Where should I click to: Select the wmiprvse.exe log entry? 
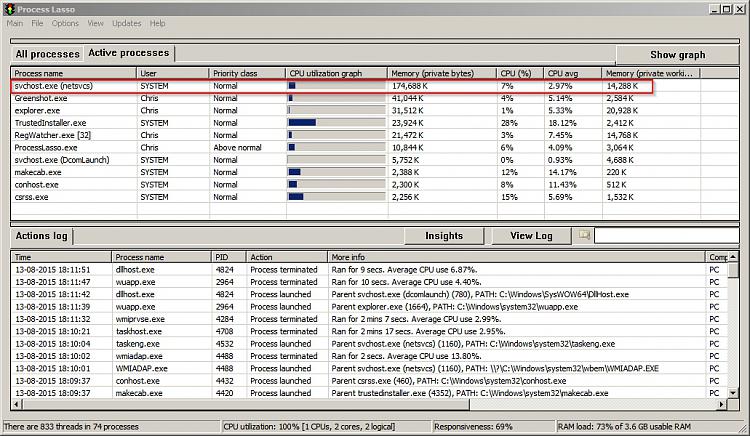click(x=369, y=319)
